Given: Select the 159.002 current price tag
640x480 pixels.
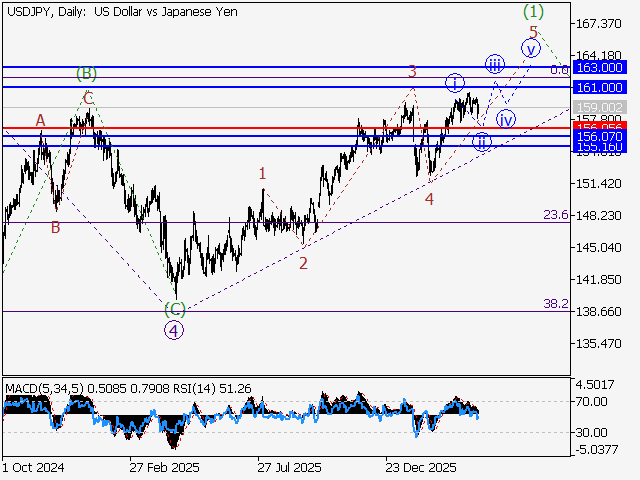Looking at the screenshot, I should (600, 107).
